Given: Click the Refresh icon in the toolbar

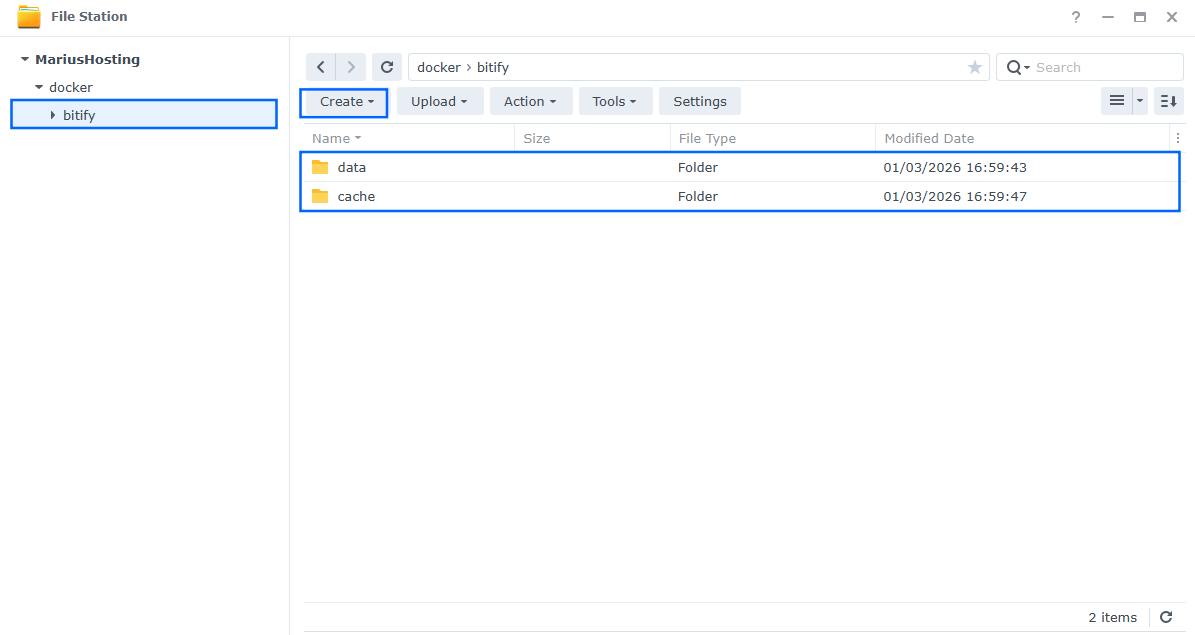Looking at the screenshot, I should (387, 67).
